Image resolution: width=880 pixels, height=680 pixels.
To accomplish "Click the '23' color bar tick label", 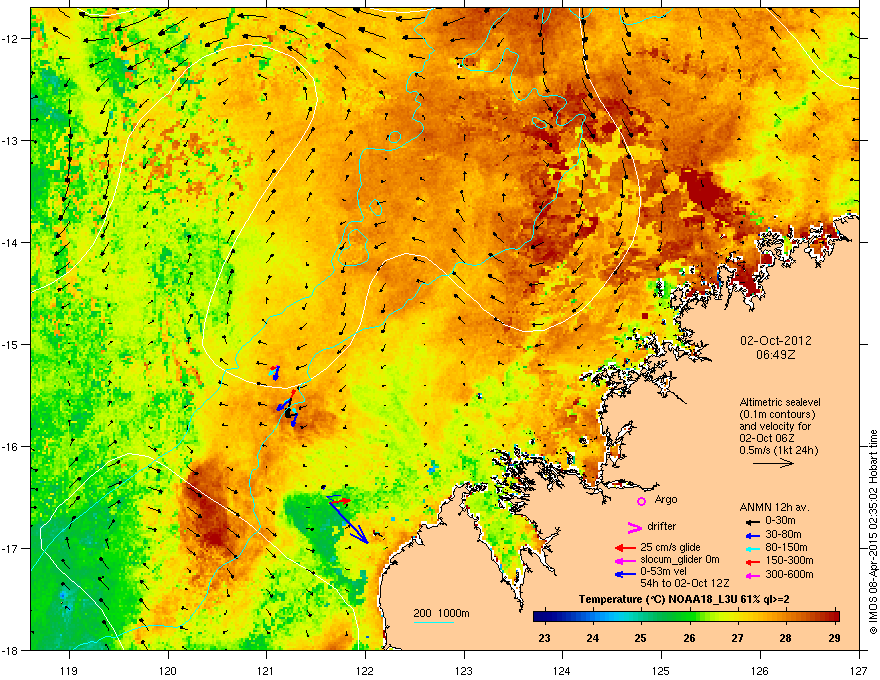I will click(x=544, y=638).
